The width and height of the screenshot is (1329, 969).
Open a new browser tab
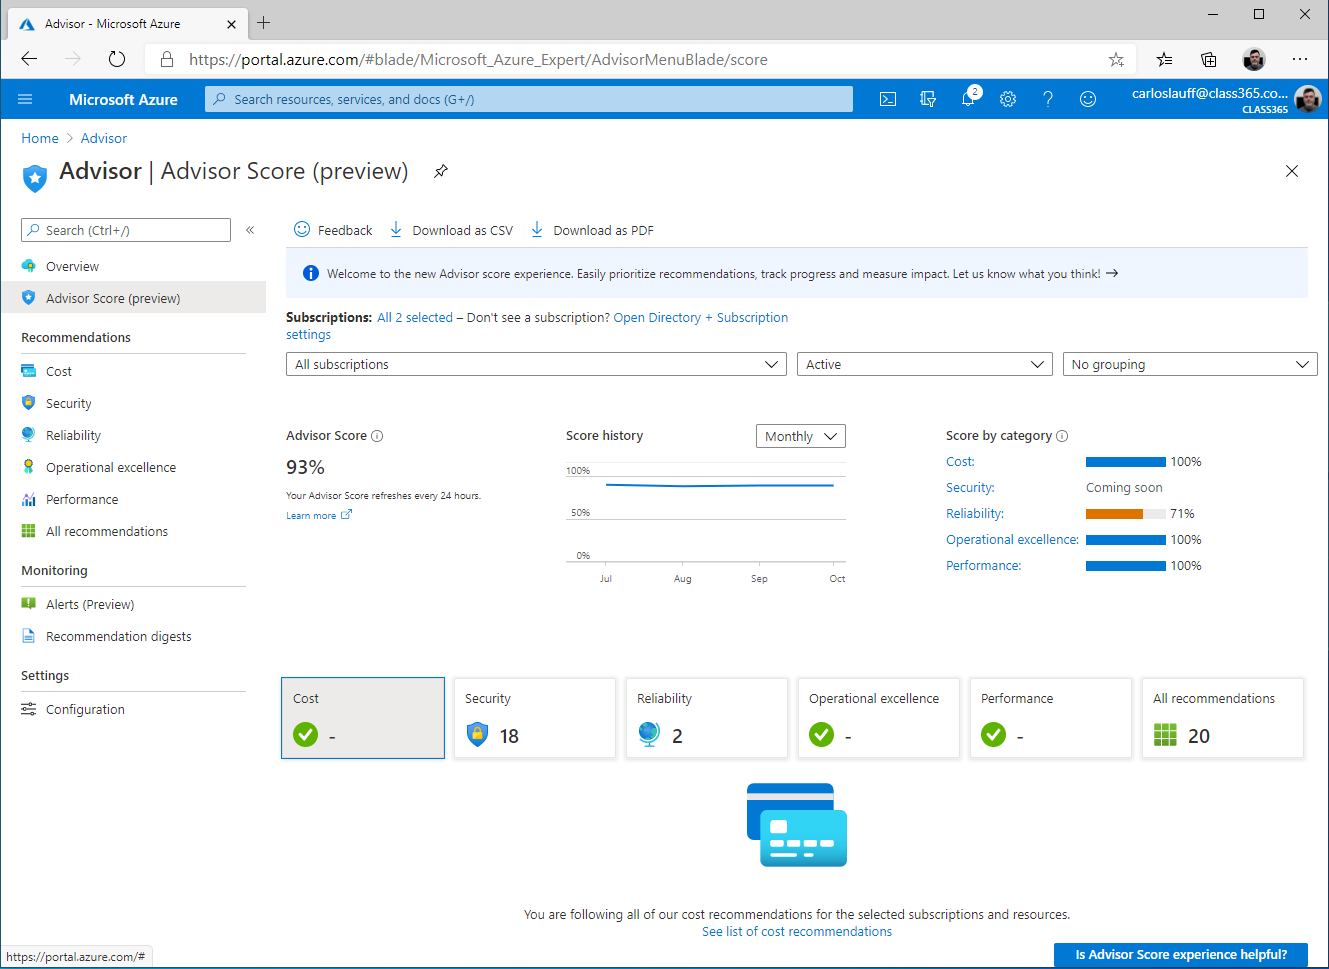(x=264, y=22)
